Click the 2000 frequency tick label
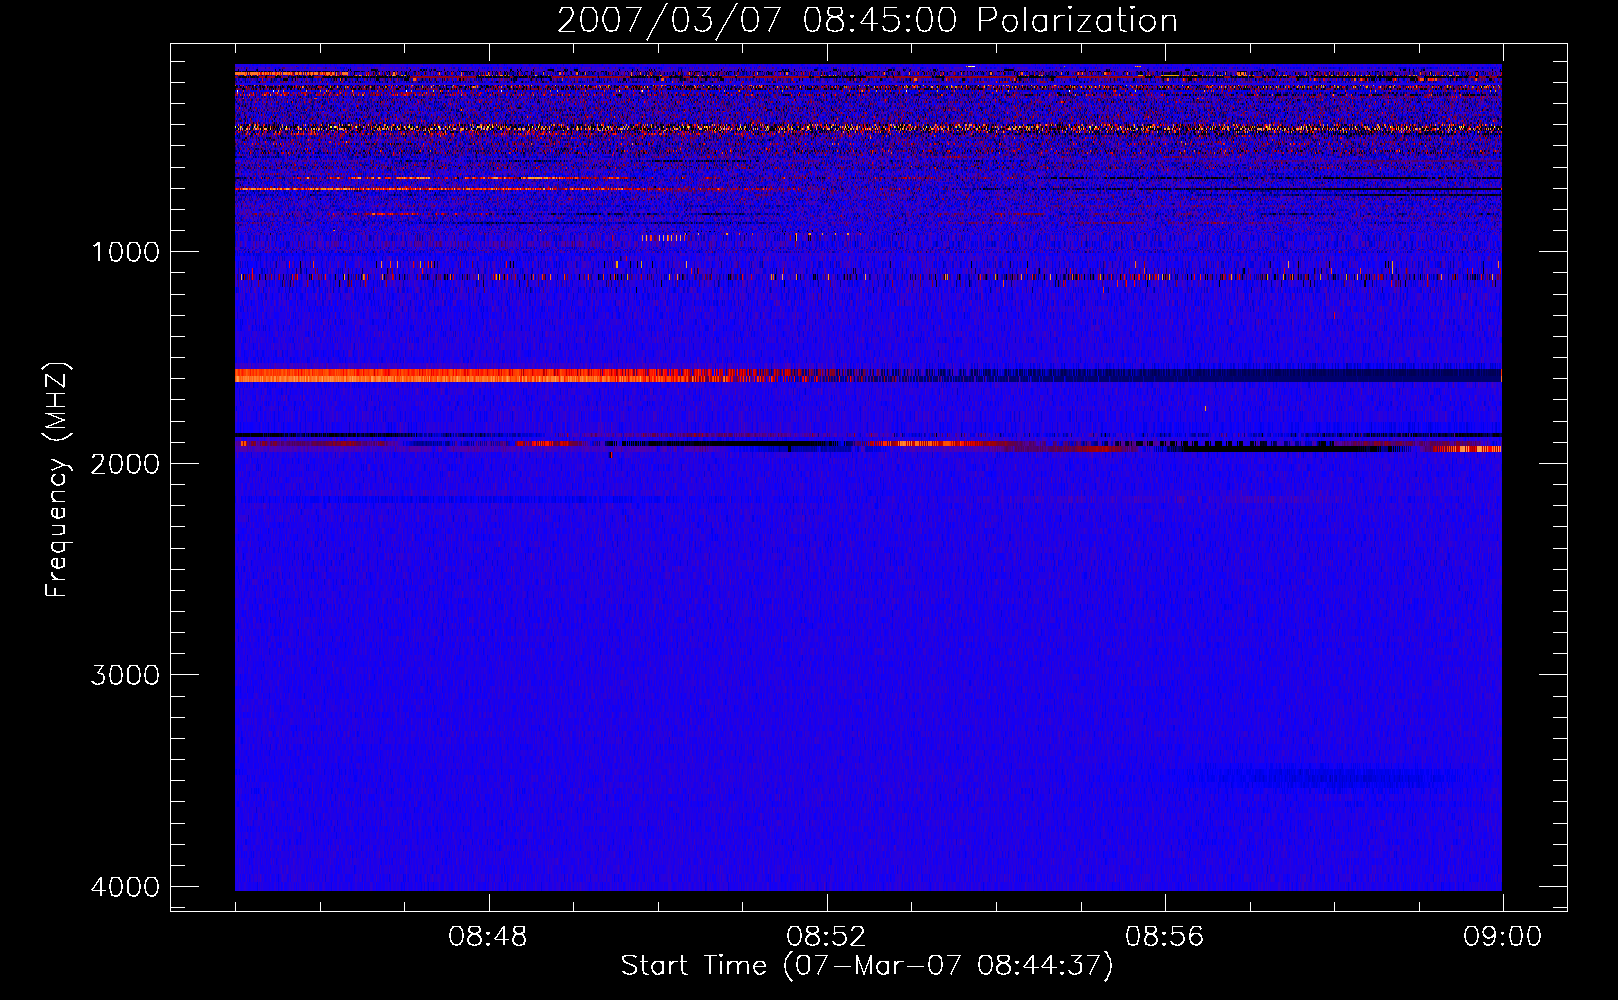The width and height of the screenshot is (1618, 1000). (125, 463)
